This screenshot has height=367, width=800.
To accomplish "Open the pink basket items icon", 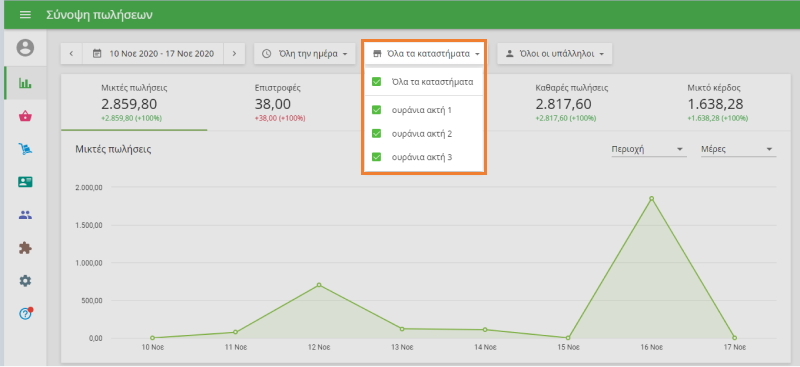I will point(25,116).
